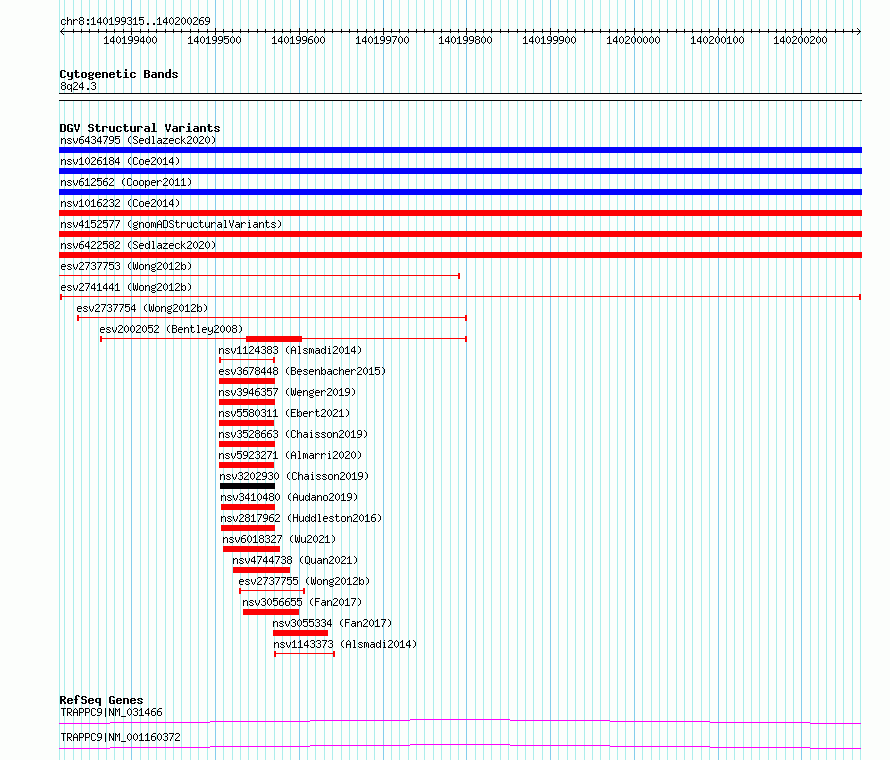This screenshot has width=890, height=760.
Task: Open nsv1143373 (Alsmadi2014) label
Action: 345,644
